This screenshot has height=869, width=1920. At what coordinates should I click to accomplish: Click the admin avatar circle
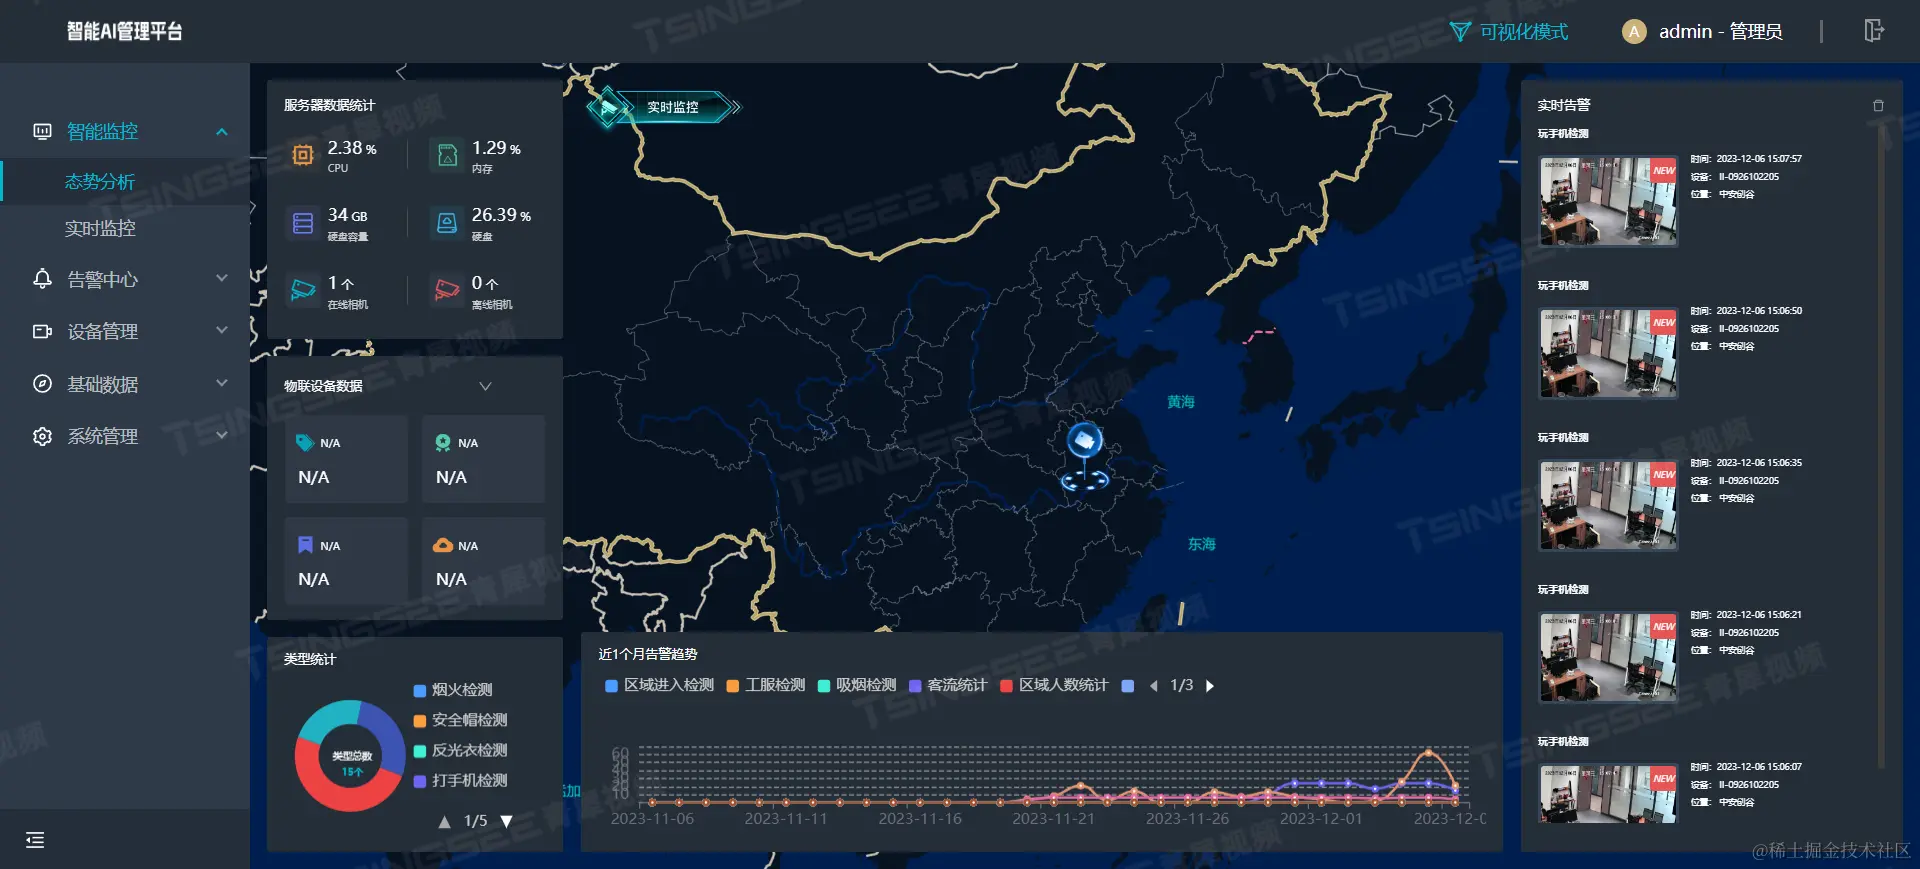point(1634,32)
